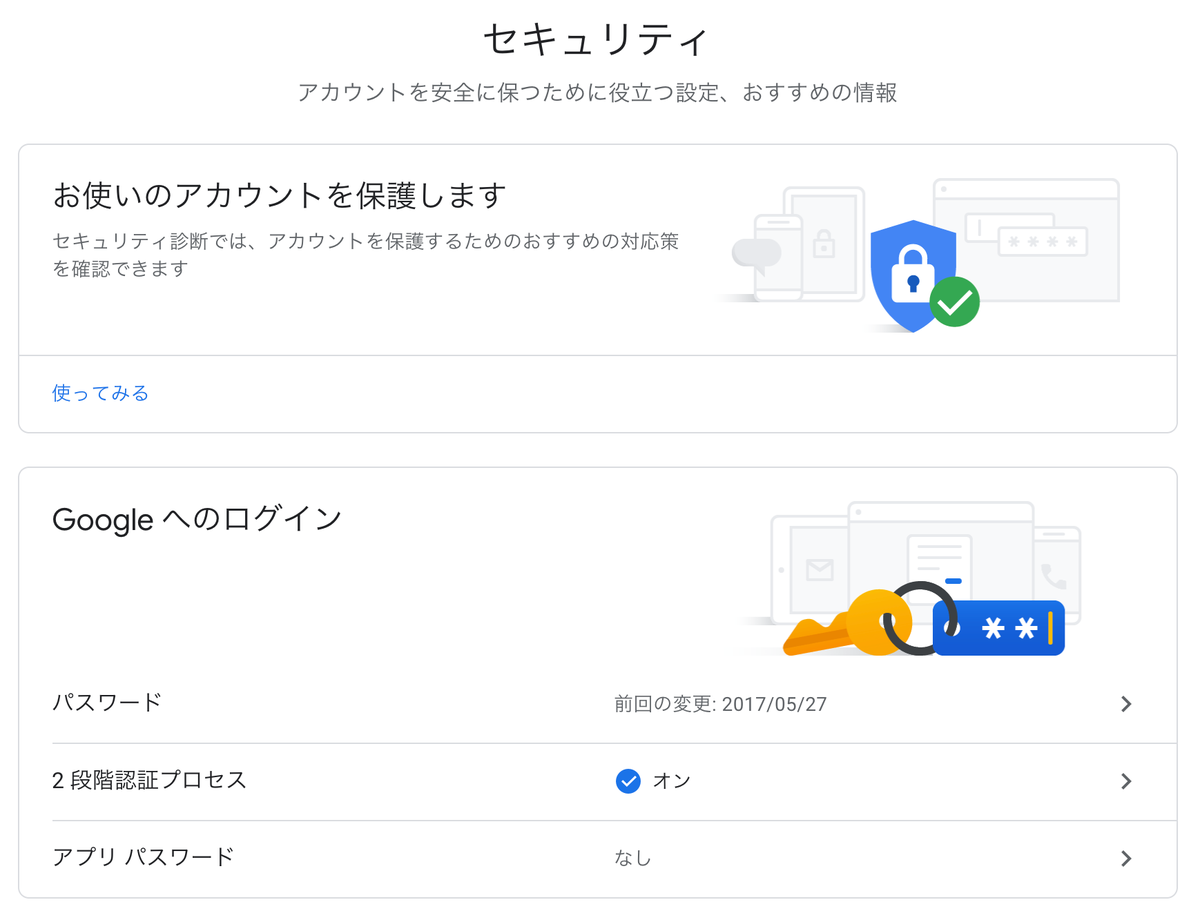Click the grey asterisk password field illustration
The height and width of the screenshot is (911, 1200).
1041,242
